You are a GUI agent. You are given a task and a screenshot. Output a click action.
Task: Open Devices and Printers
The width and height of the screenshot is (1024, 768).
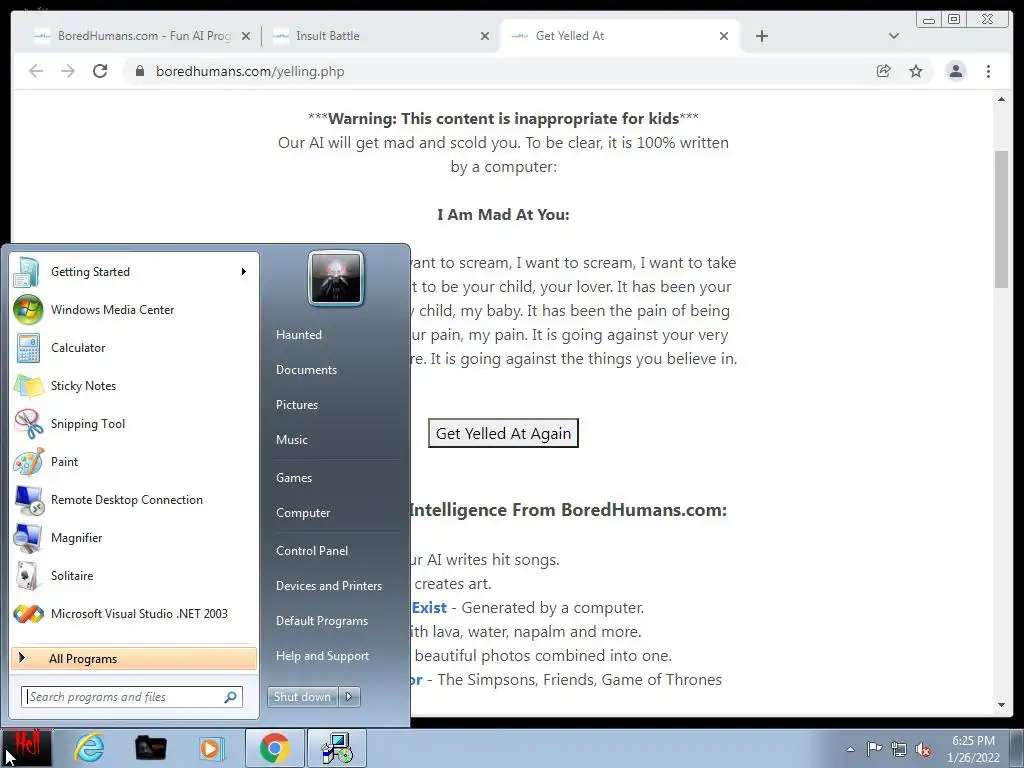point(328,586)
